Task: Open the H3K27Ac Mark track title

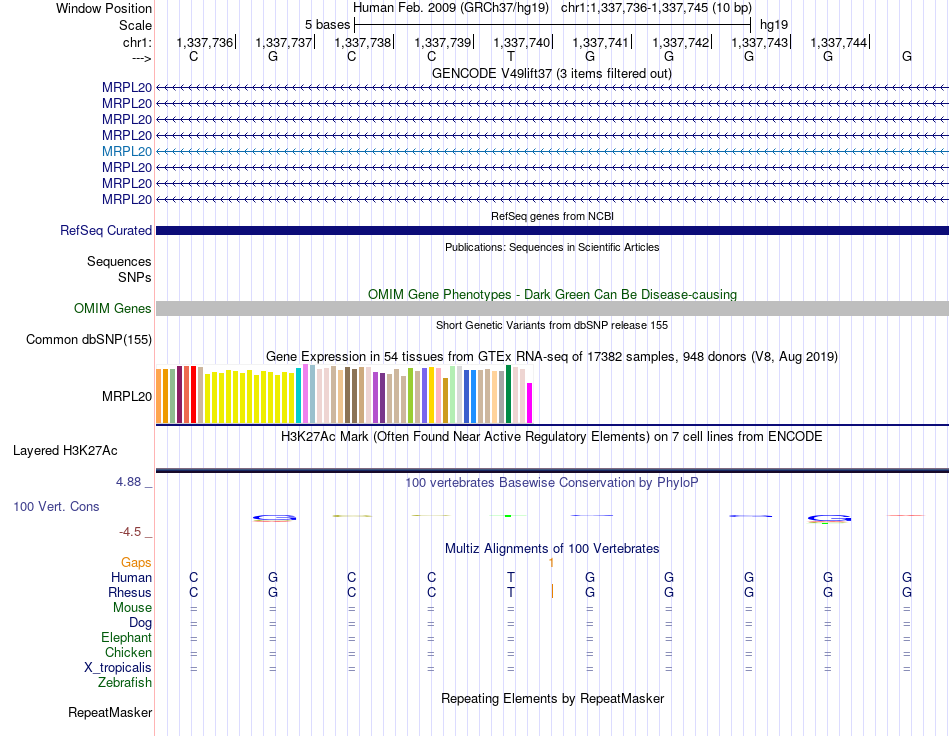Action: pos(552,437)
